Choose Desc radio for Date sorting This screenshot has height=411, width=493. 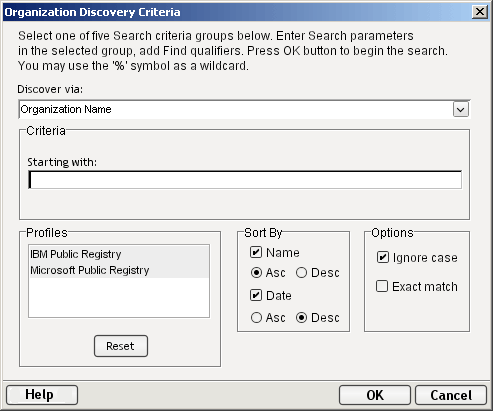click(x=301, y=317)
